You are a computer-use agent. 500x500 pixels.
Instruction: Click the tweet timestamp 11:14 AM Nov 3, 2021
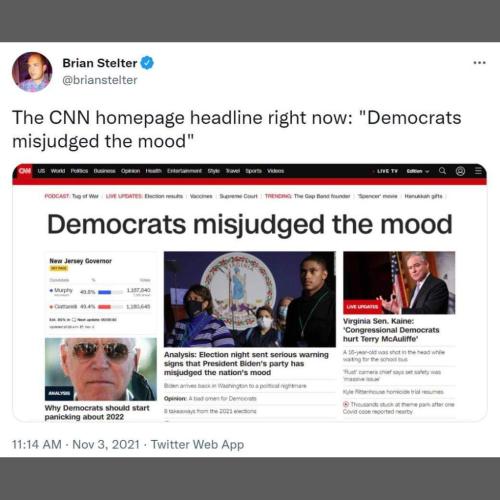(x=76, y=444)
